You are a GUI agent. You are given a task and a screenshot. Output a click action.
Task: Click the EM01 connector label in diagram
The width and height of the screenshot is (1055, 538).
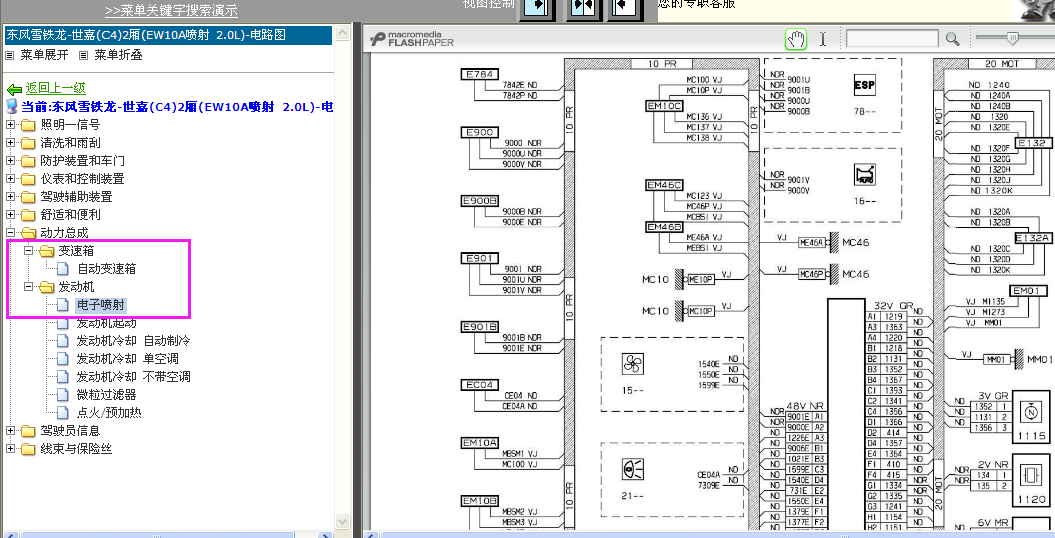pyautogui.click(x=1027, y=291)
